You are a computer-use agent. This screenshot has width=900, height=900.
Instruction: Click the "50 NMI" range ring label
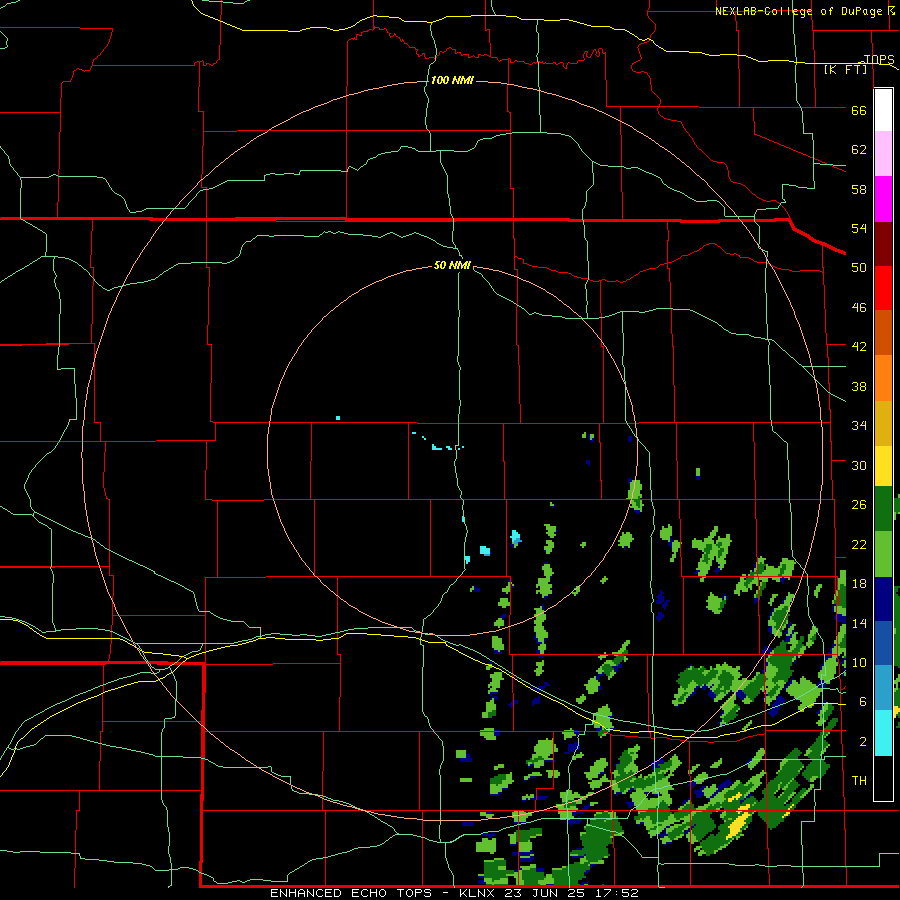(x=452, y=265)
